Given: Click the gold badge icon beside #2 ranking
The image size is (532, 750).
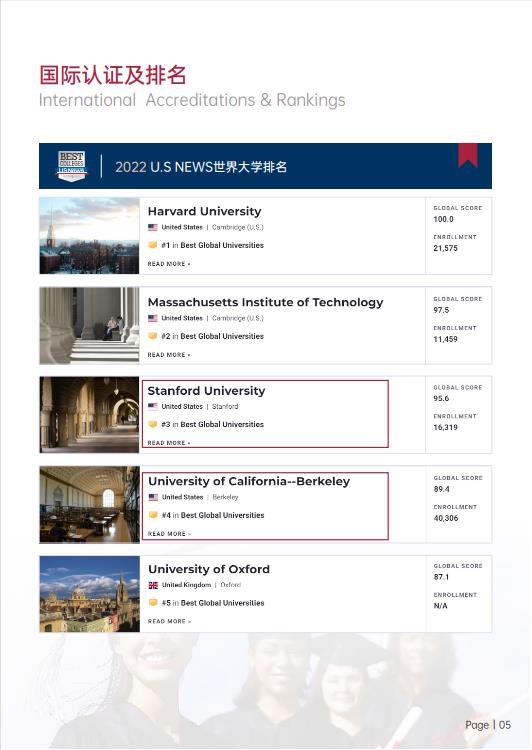Looking at the screenshot, I should click(x=153, y=336).
